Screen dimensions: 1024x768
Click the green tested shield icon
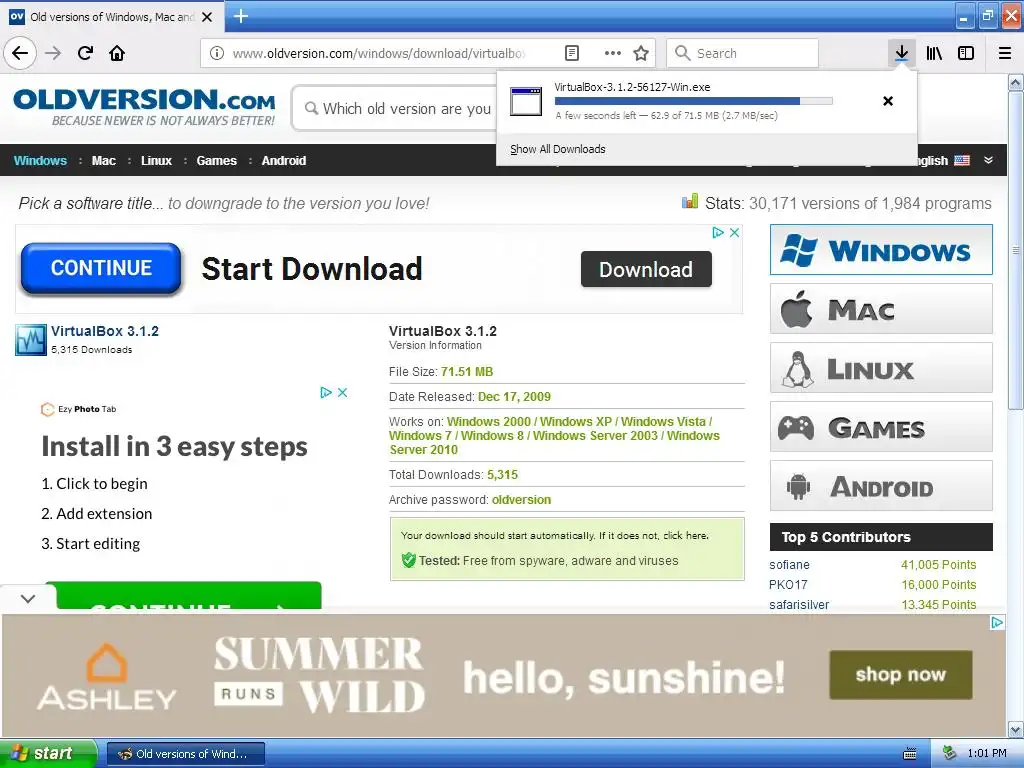(x=409, y=560)
